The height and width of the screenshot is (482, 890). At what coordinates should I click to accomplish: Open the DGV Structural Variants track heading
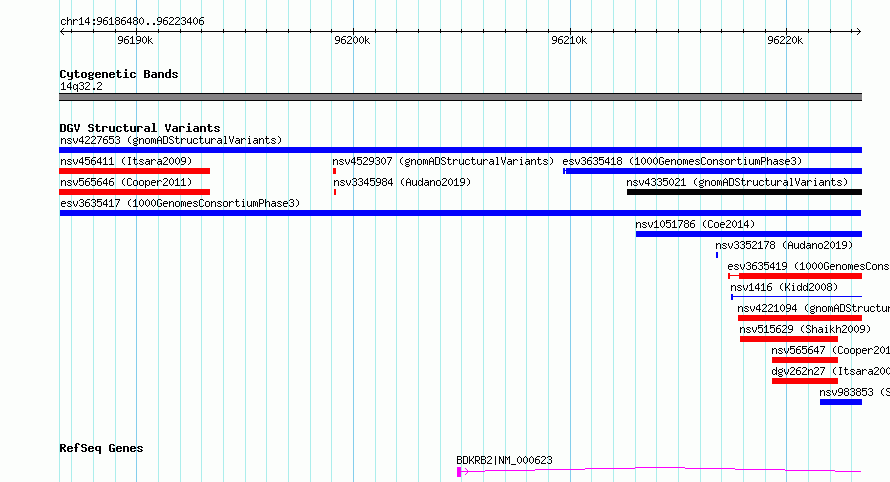click(140, 128)
